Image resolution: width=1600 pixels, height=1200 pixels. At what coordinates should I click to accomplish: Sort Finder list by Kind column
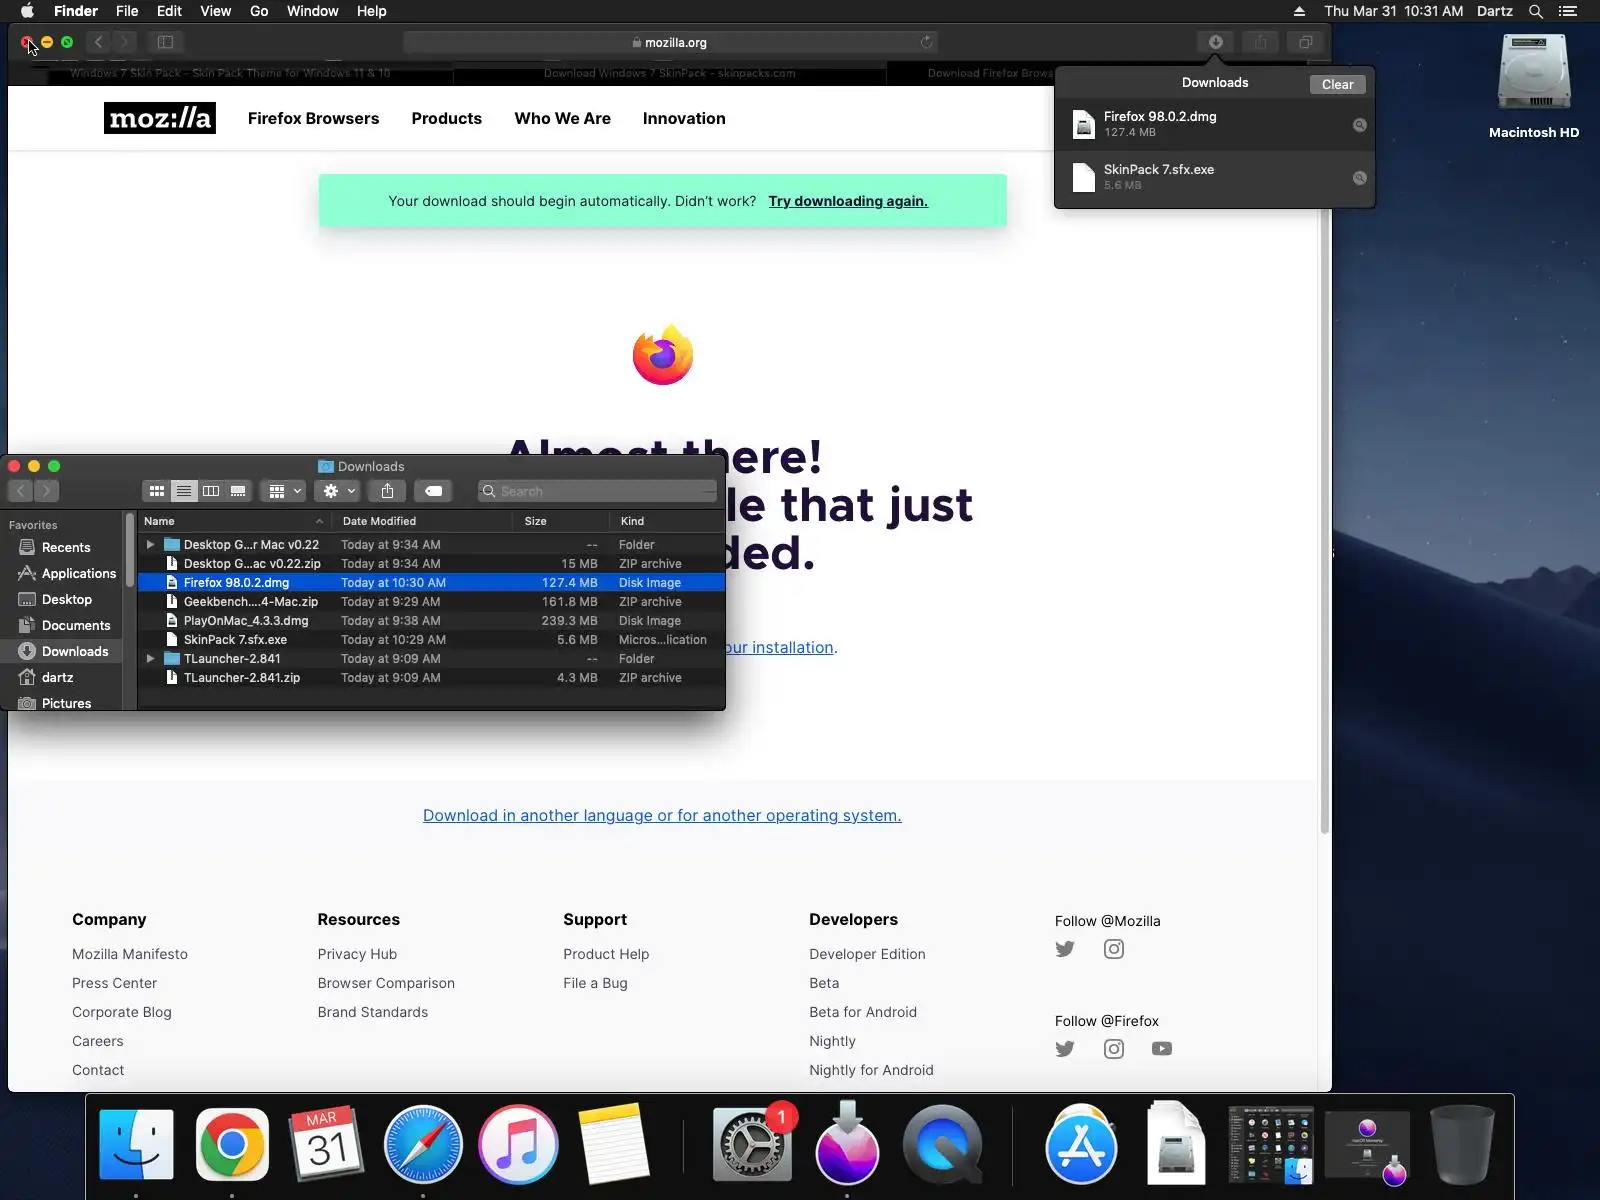coord(667,521)
